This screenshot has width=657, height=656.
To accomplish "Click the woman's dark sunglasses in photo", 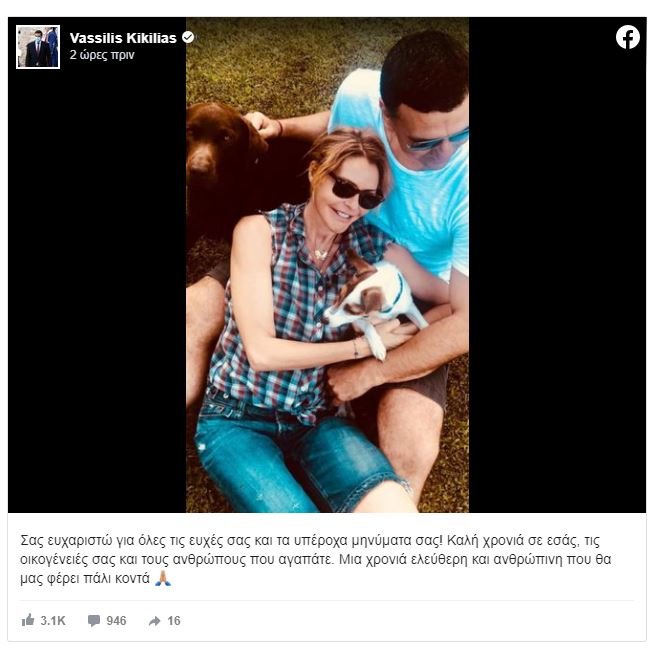I will click(x=355, y=192).
